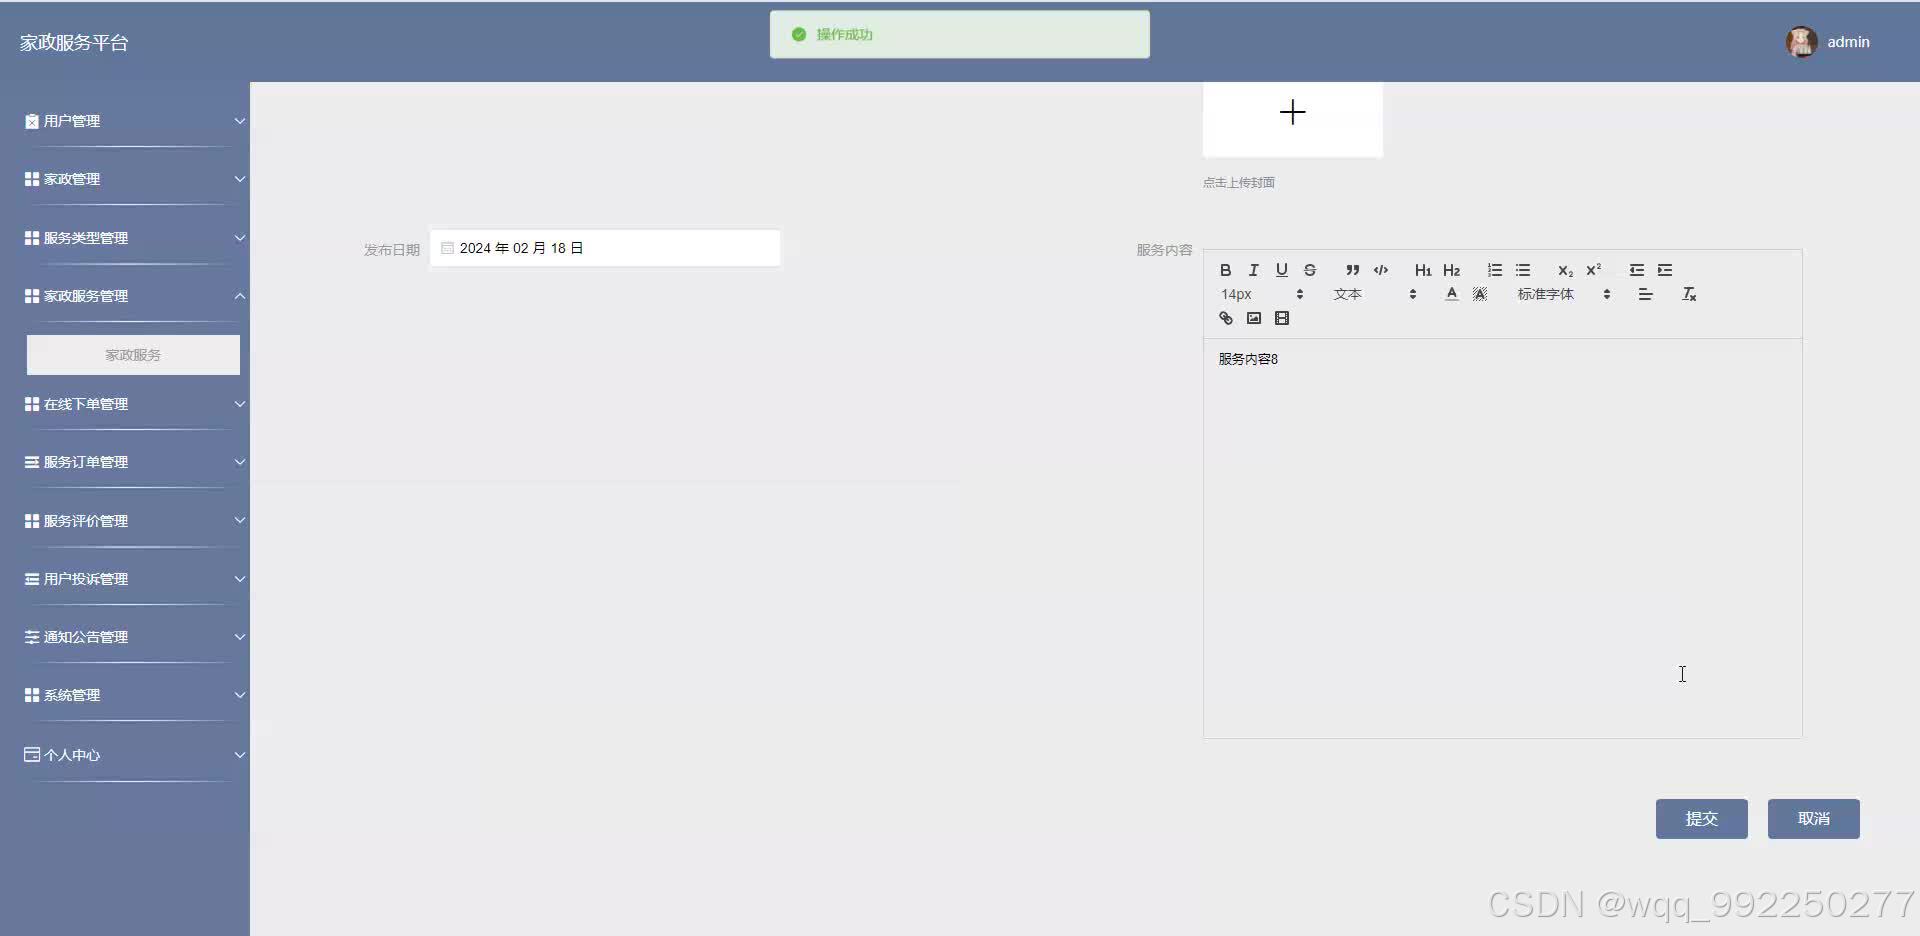Click the 发布日期 date input field
Screen dimensions: 1920x936
pyautogui.click(x=605, y=248)
